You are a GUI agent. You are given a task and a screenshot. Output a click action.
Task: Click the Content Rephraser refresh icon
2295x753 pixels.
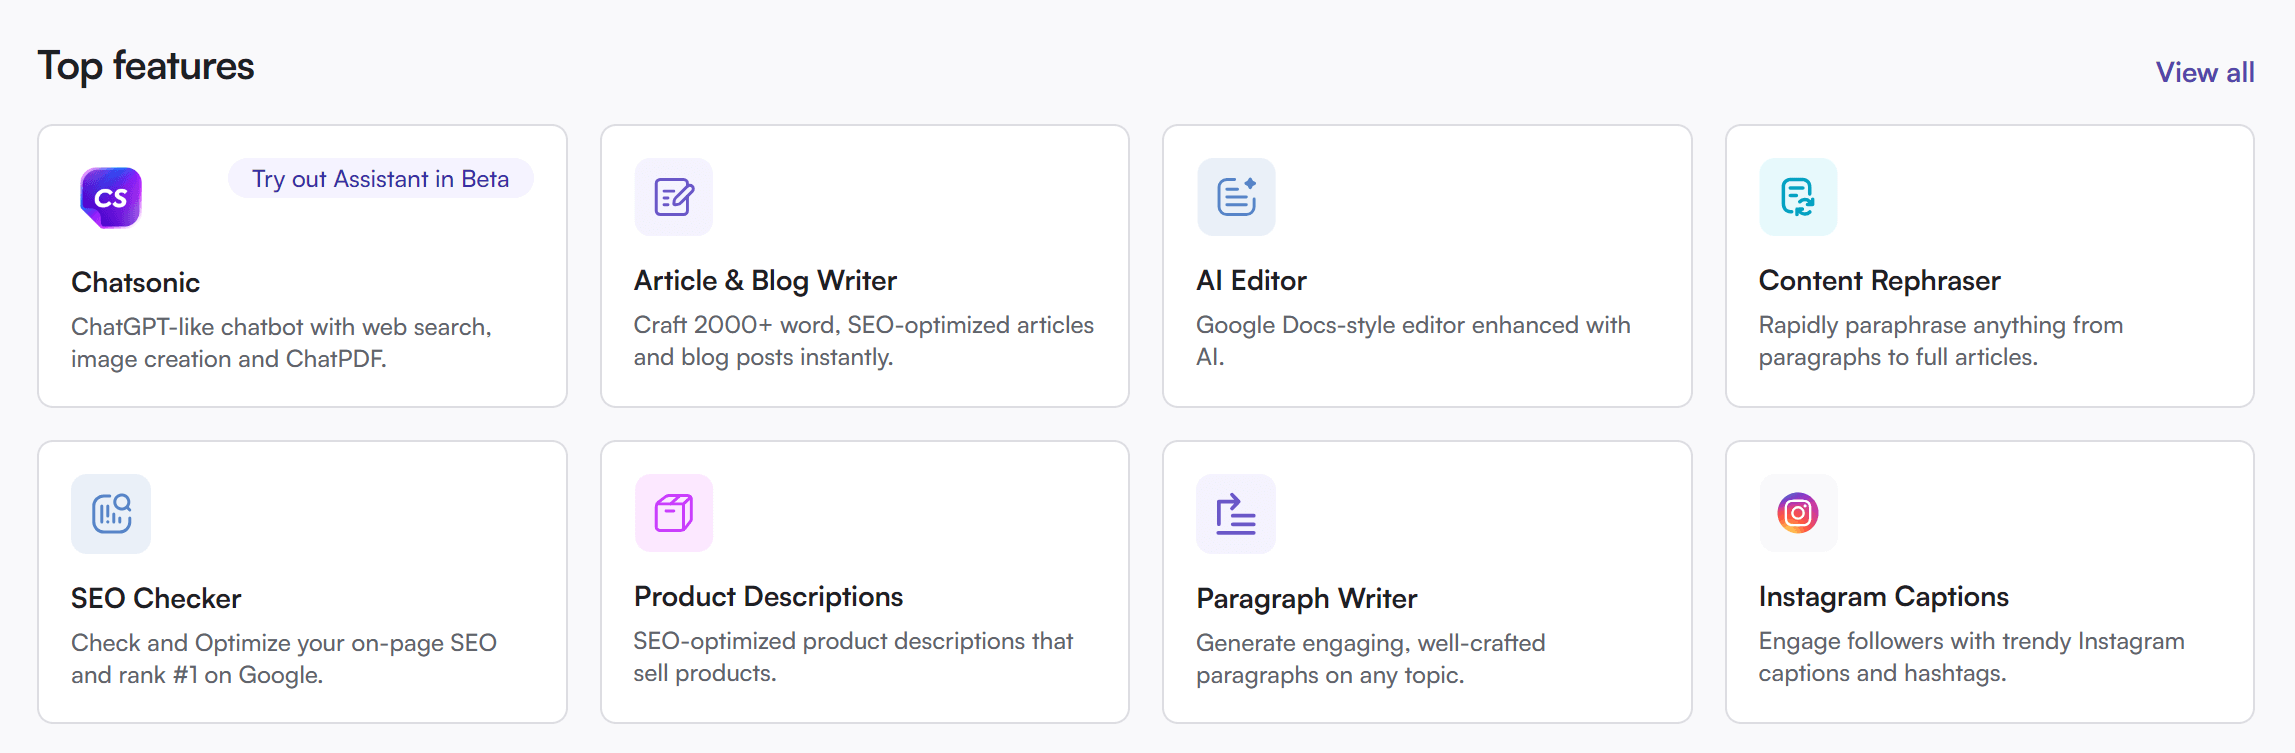click(x=1798, y=197)
